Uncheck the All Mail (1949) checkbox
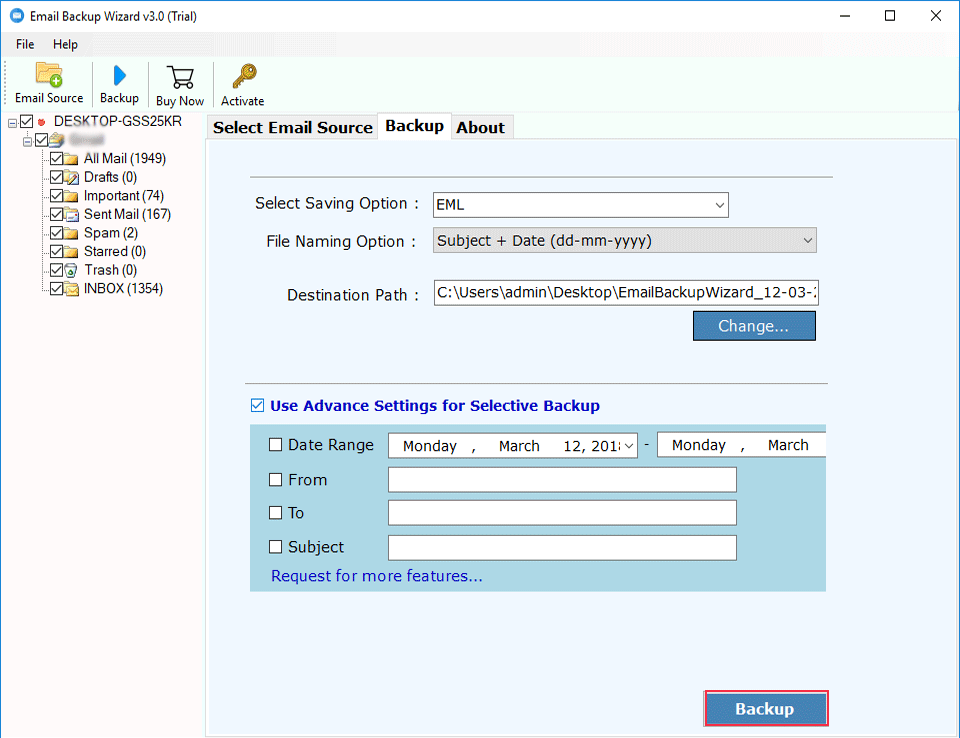Image resolution: width=960 pixels, height=738 pixels. (56, 159)
